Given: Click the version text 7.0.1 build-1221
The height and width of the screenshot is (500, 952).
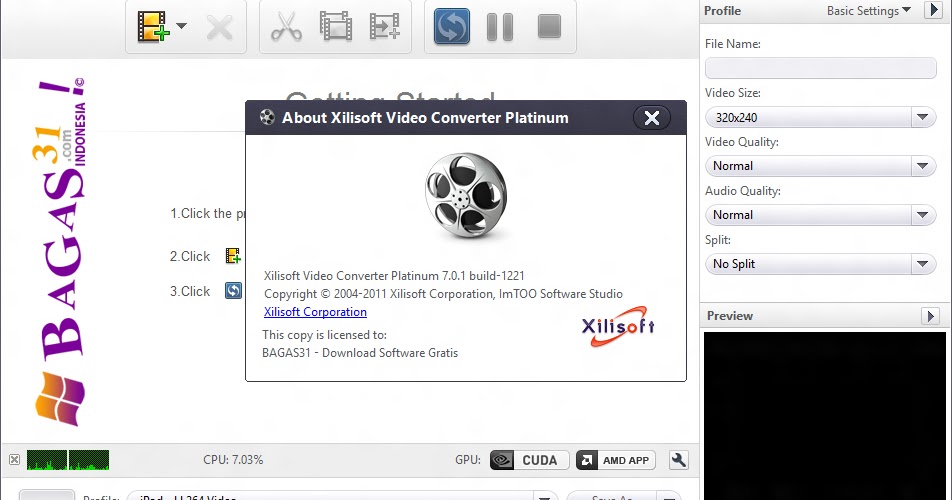Looking at the screenshot, I should pos(483,275).
